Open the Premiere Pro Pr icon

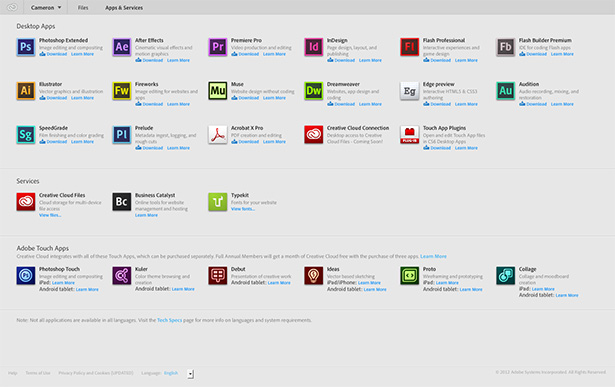[x=218, y=47]
